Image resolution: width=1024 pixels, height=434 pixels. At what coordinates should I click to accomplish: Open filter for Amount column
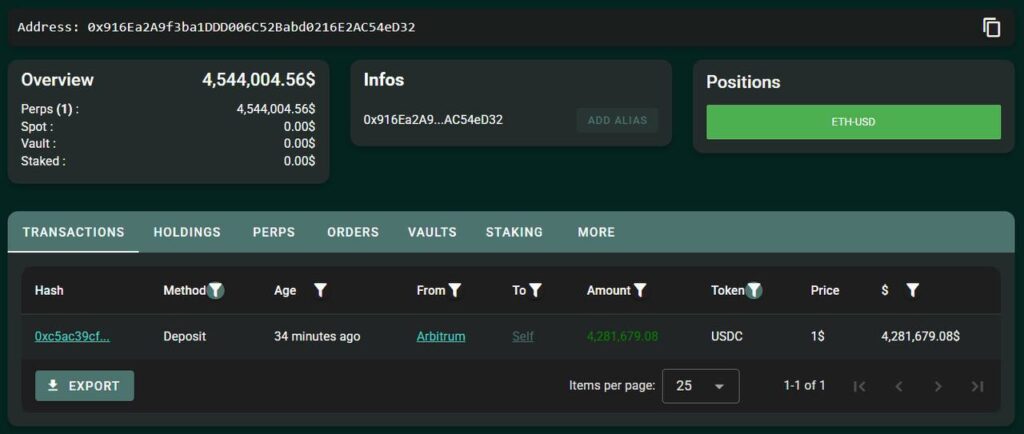[640, 290]
